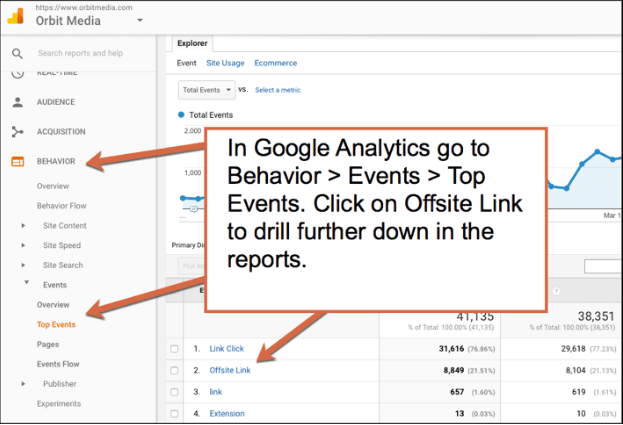Tick the checkbox beside Offsite Link
Screen dimensions: 623x425
click(x=175, y=370)
